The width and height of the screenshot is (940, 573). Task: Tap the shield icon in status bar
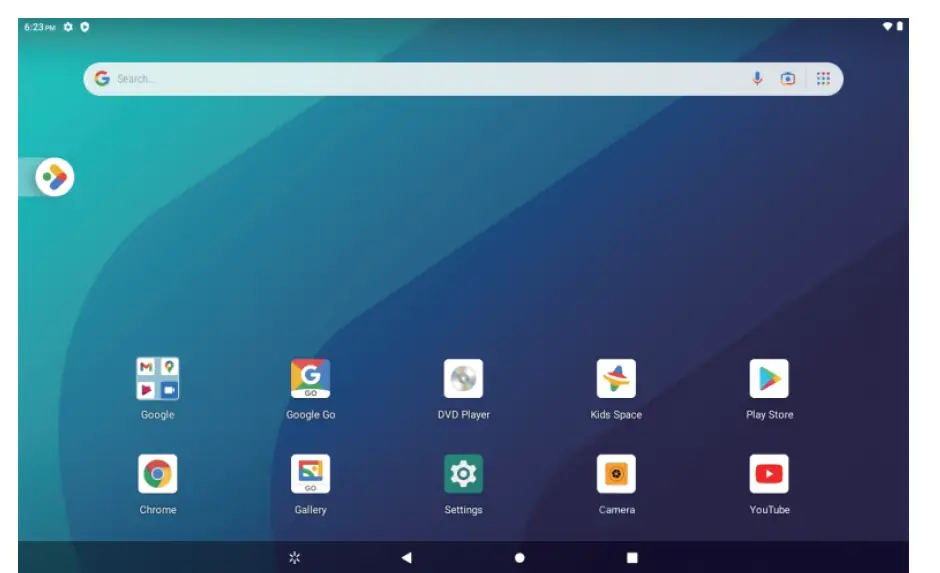(85, 27)
